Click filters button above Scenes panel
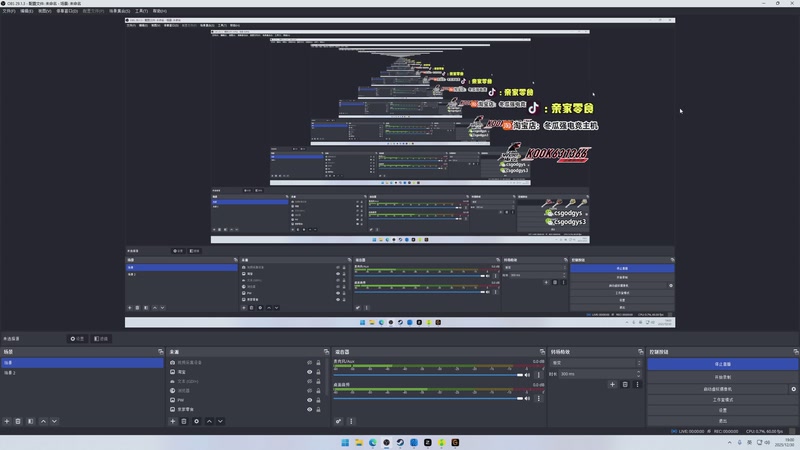This screenshot has width=800, height=450. [101, 339]
